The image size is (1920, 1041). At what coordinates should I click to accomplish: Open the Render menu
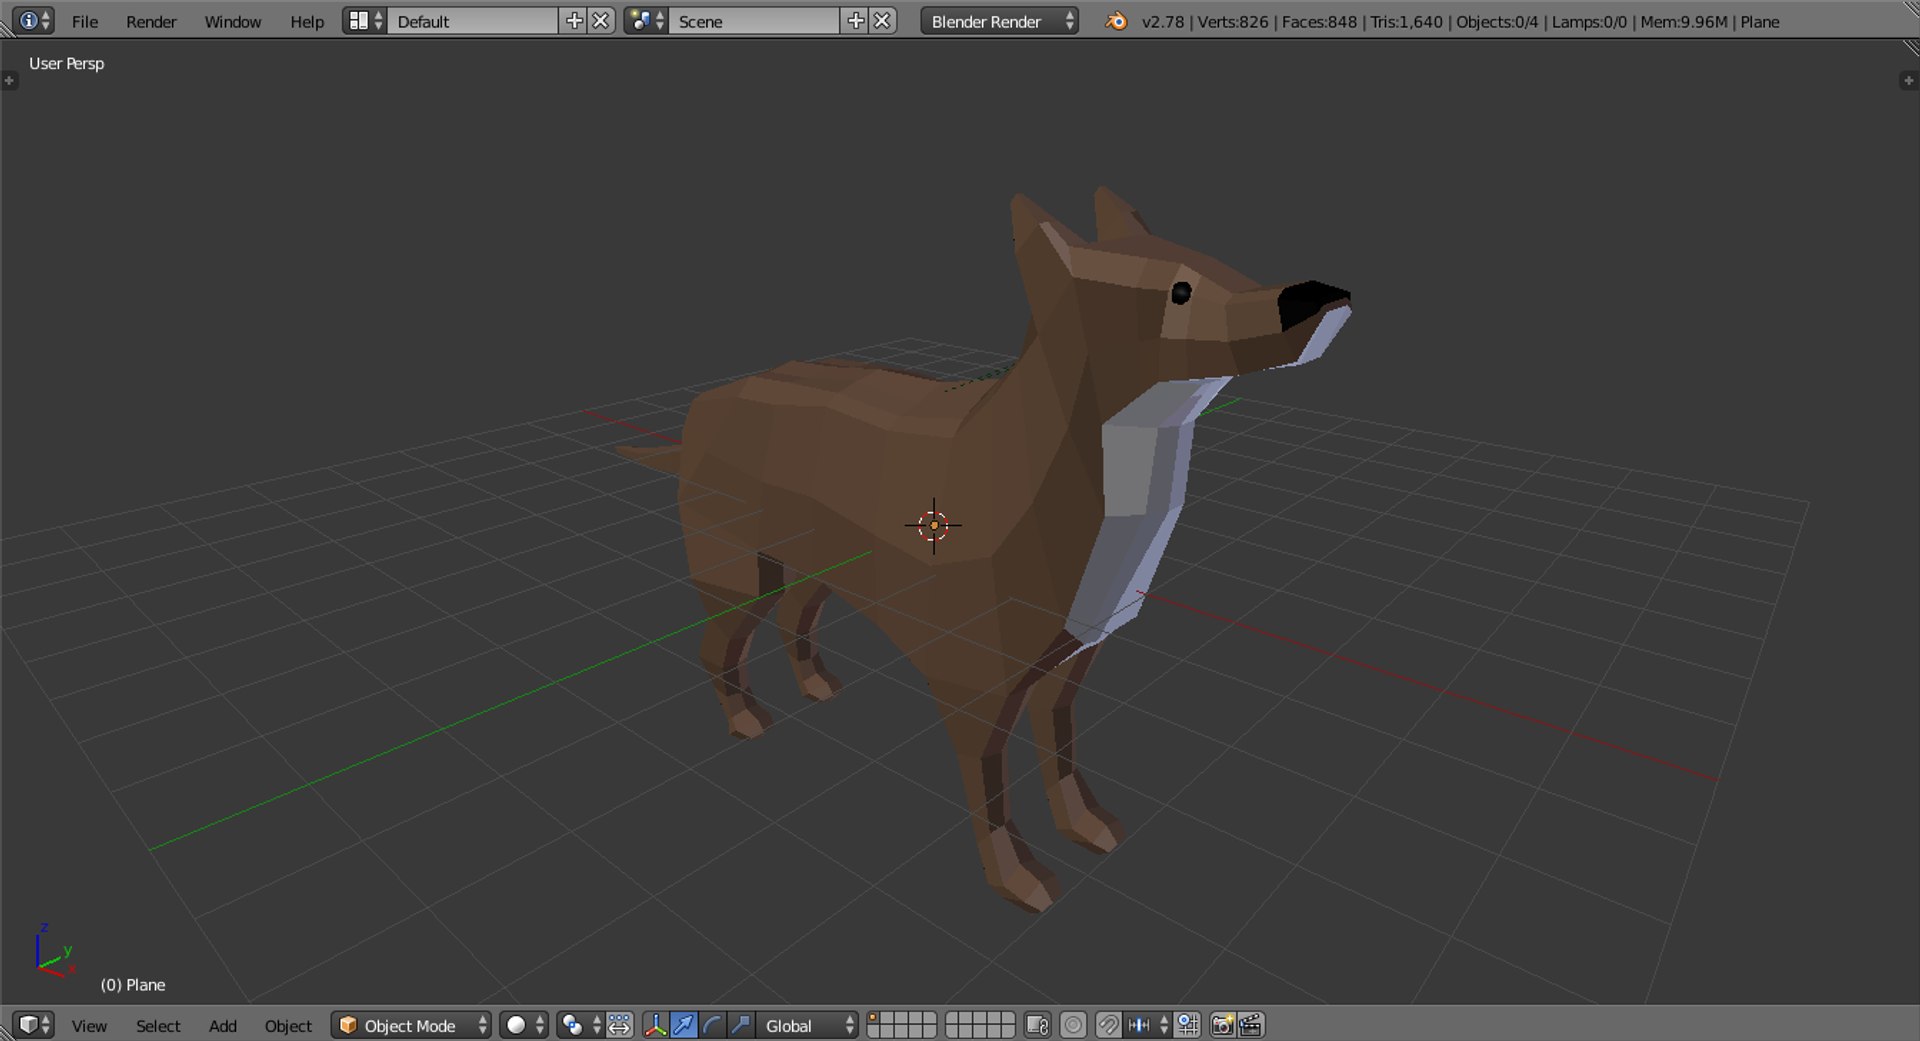pos(151,21)
